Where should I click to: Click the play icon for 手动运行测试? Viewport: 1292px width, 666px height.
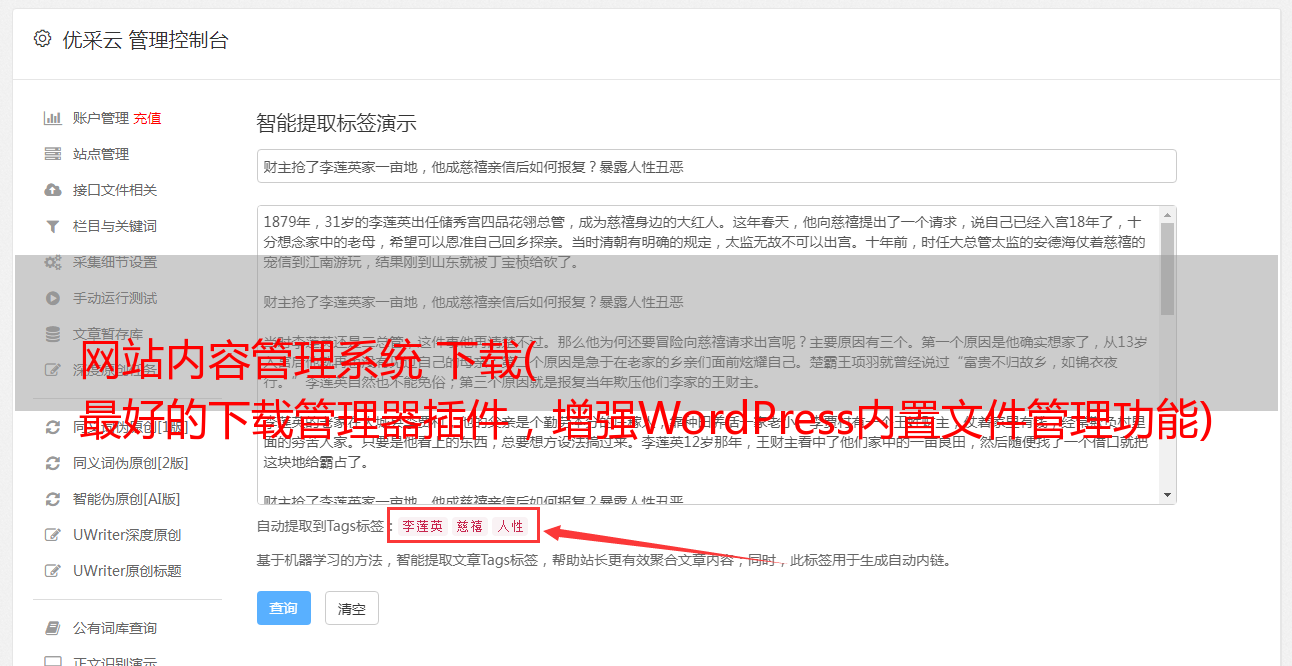coord(53,298)
